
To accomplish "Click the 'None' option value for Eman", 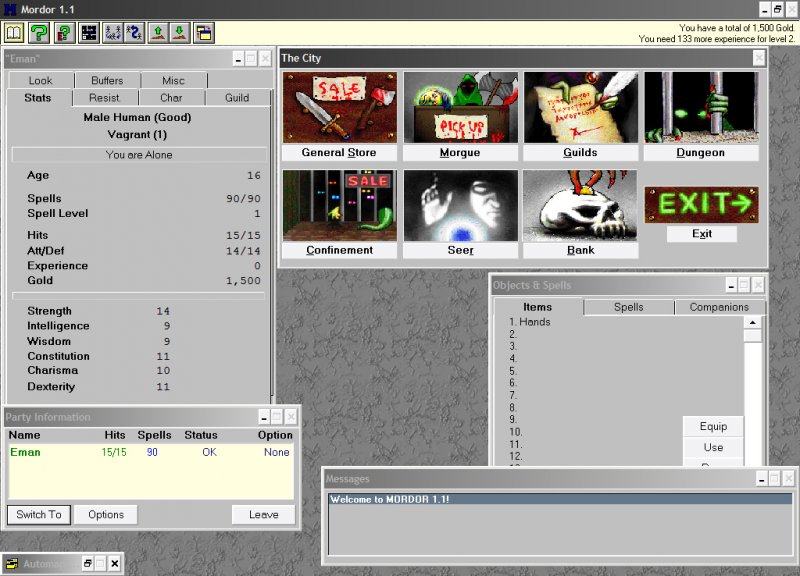I will [x=277, y=452].
